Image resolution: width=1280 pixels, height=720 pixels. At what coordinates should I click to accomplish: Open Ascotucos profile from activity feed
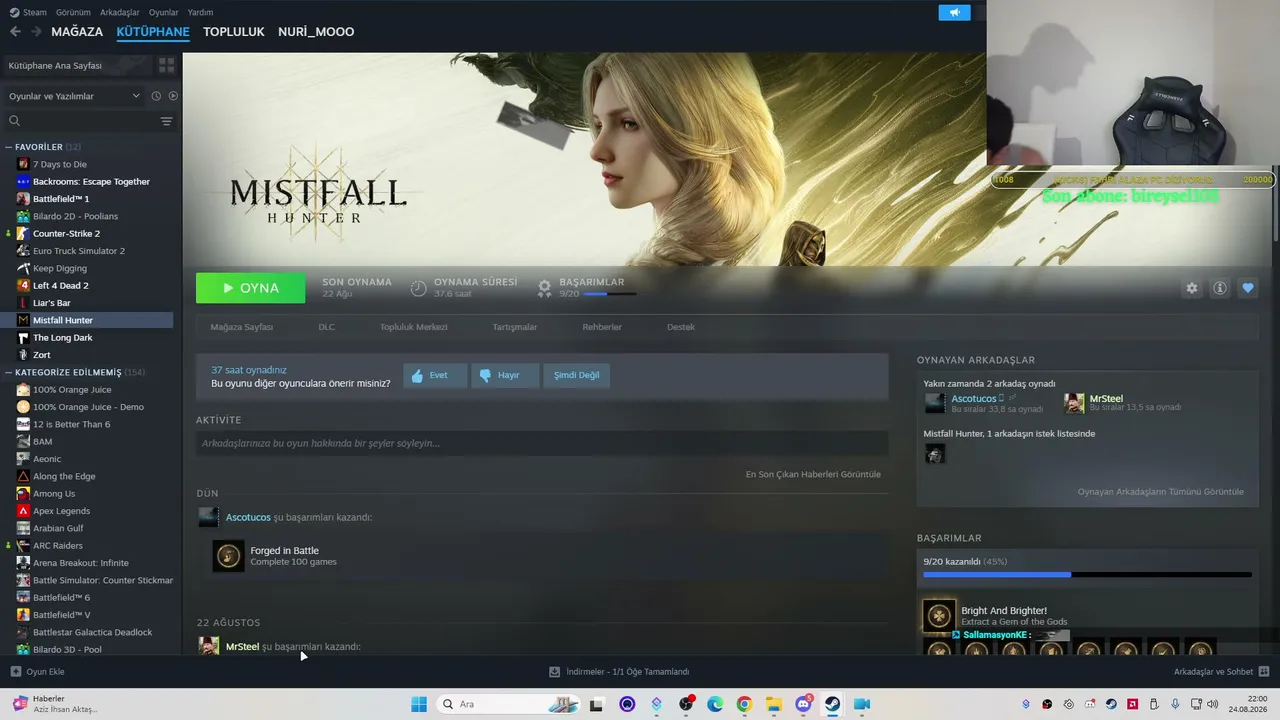pyautogui.click(x=248, y=517)
